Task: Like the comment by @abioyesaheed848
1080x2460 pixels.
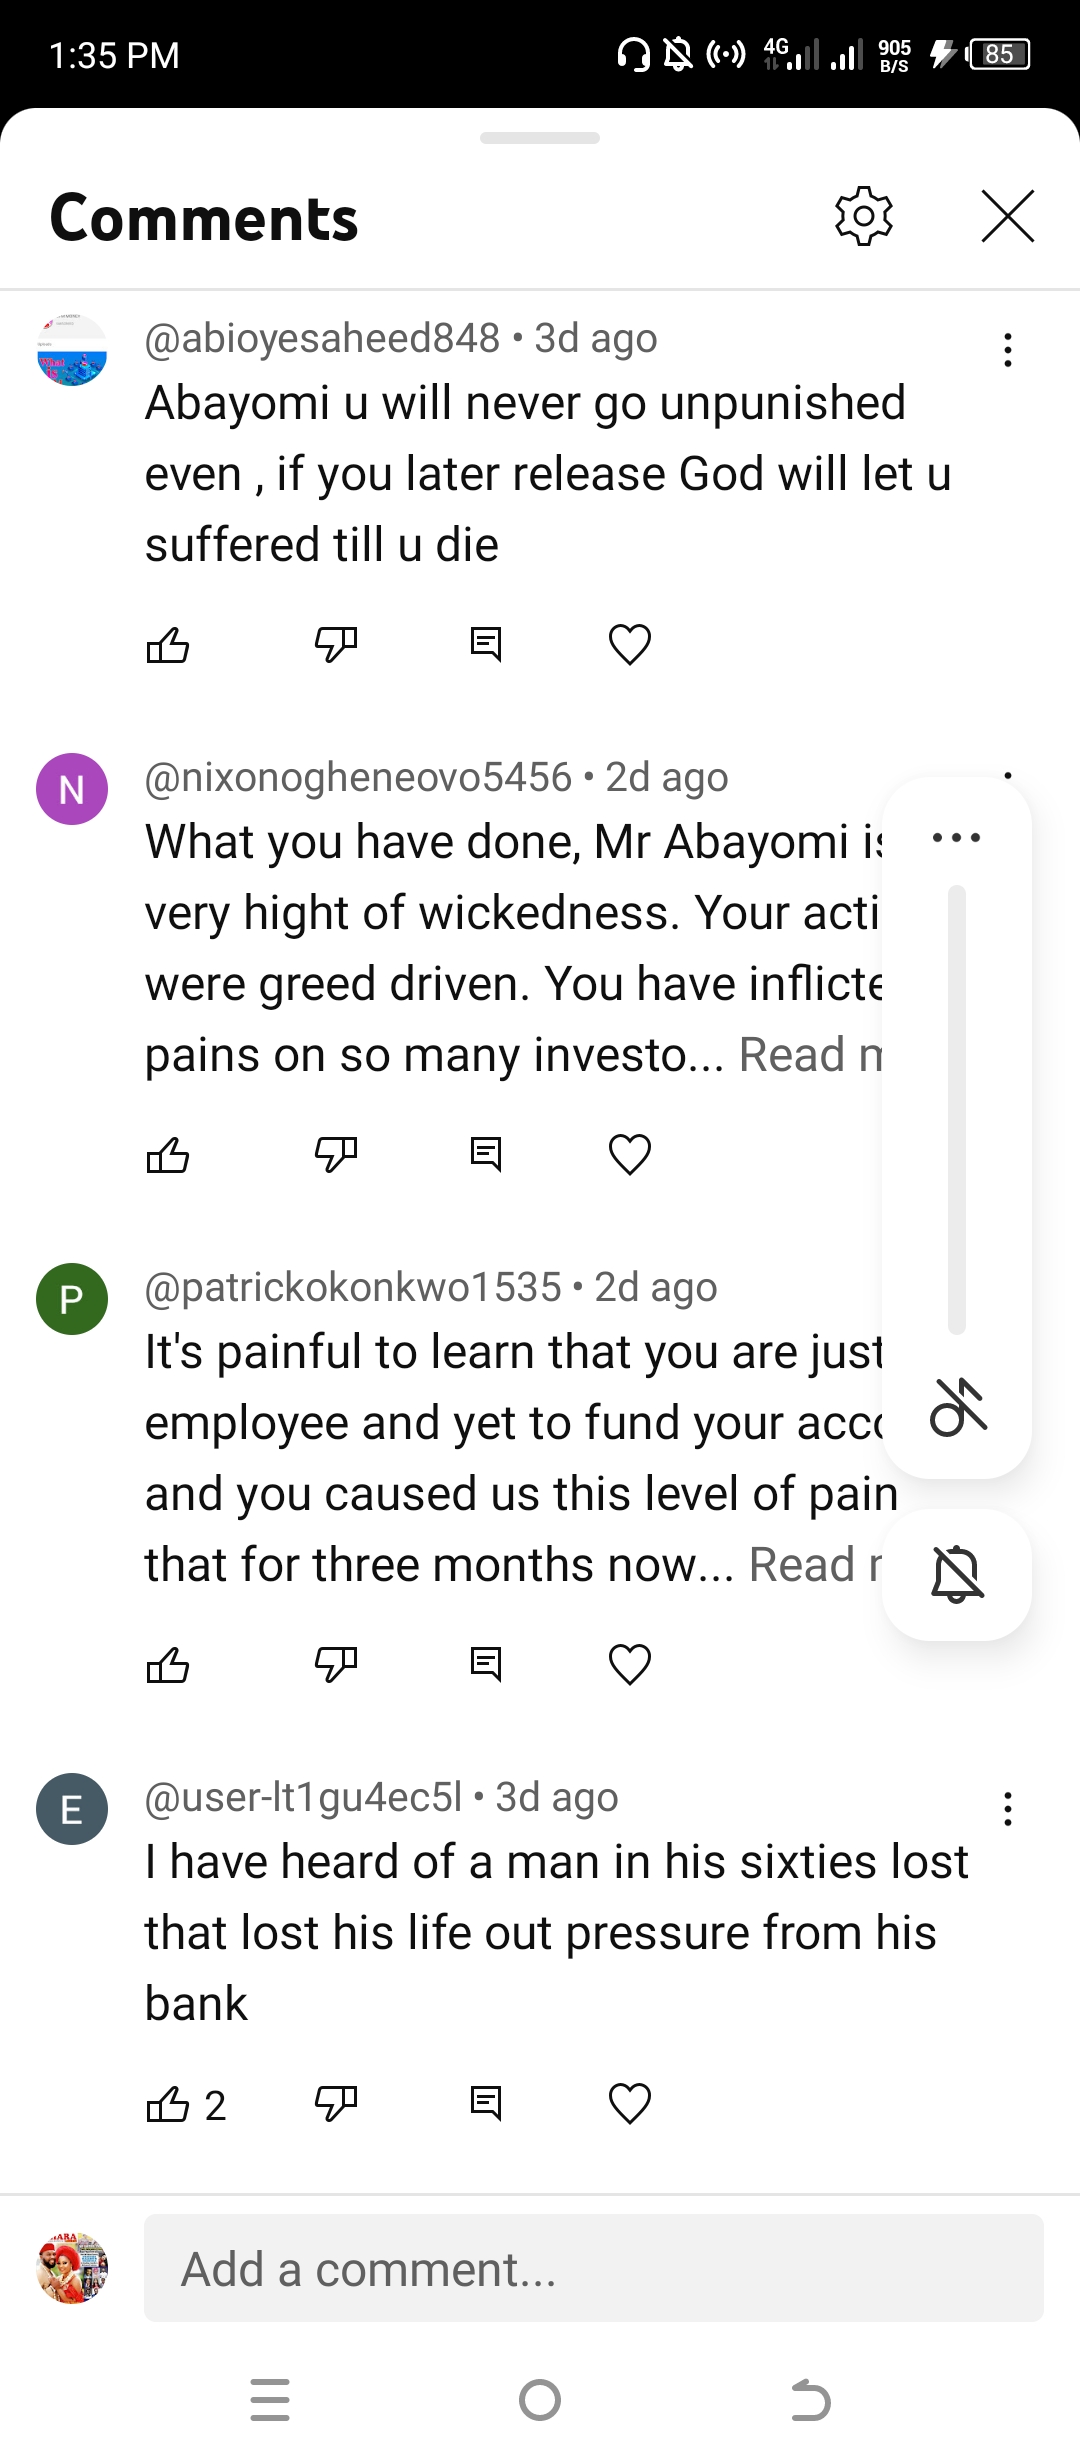Action: [168, 645]
